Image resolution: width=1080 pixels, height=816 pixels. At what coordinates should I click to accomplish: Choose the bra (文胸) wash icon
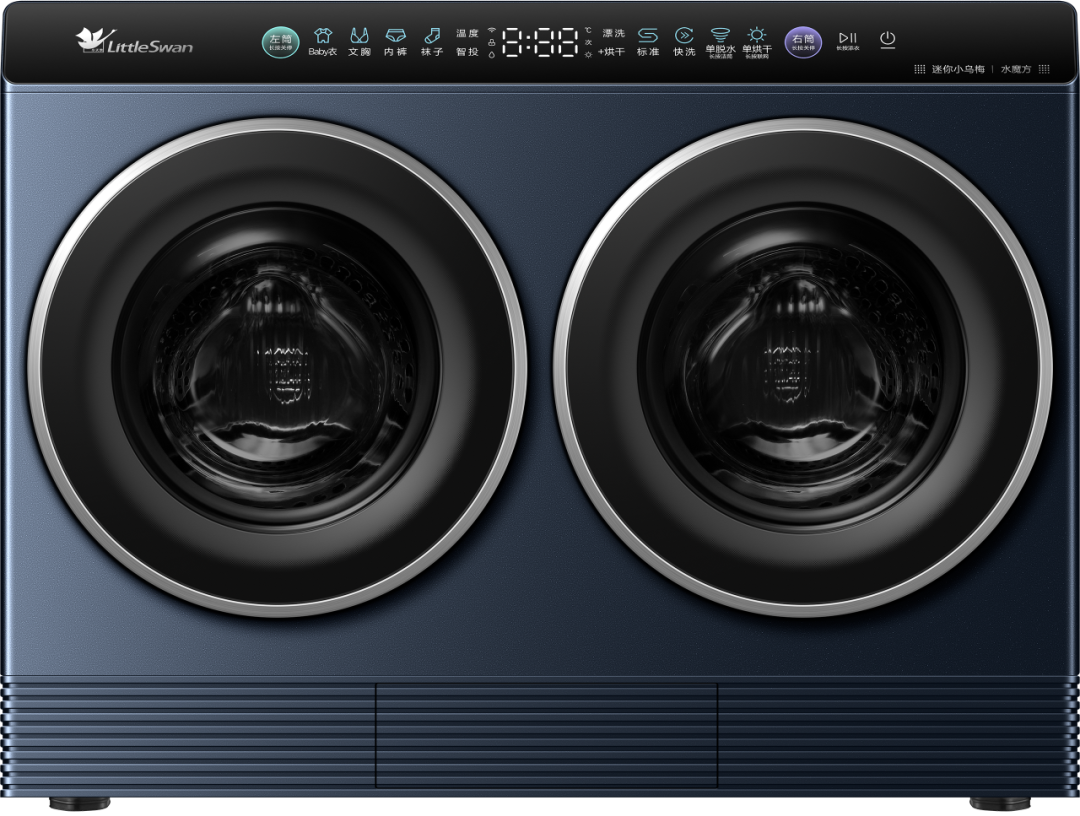tap(359, 41)
